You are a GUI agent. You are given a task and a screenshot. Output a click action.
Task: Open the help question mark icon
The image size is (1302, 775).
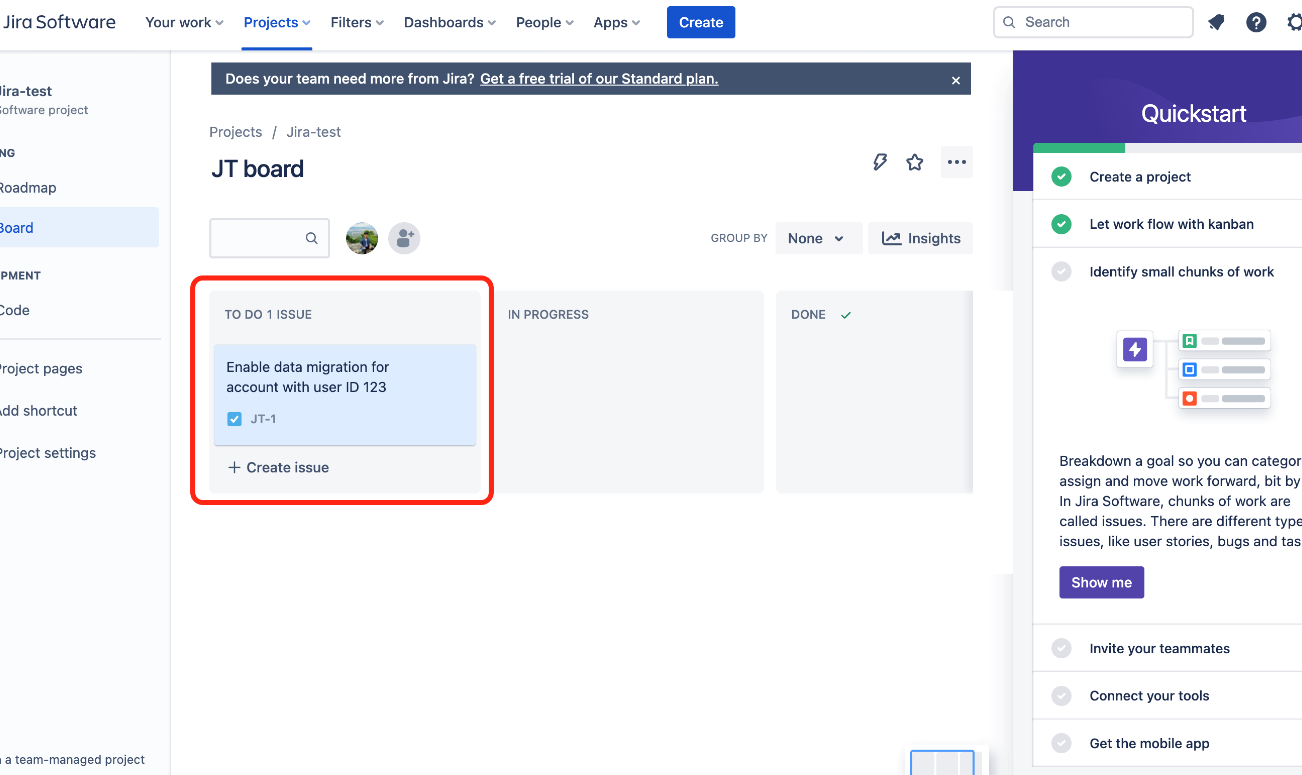coord(1256,22)
